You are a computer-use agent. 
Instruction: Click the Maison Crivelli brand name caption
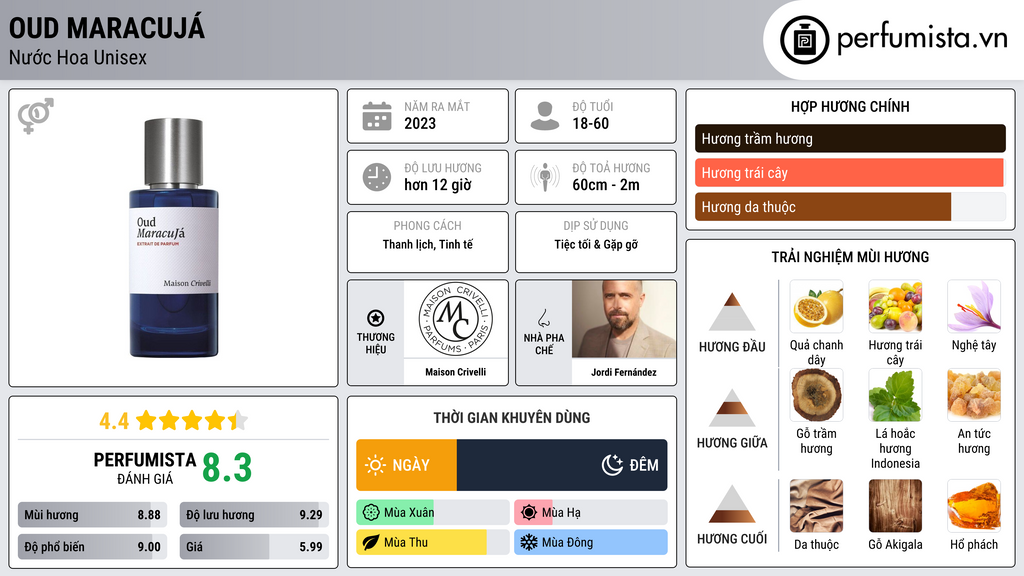tap(455, 372)
